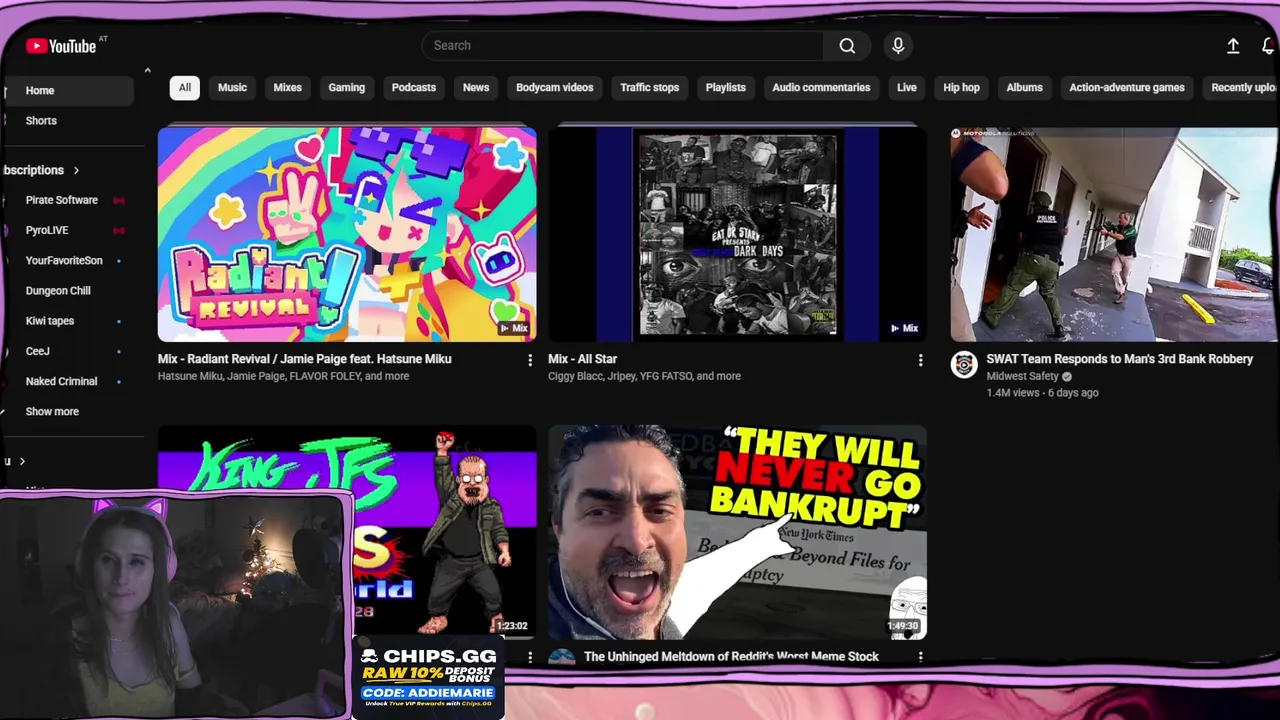
Task: Open options for King TFS video
Action: [x=530, y=657]
